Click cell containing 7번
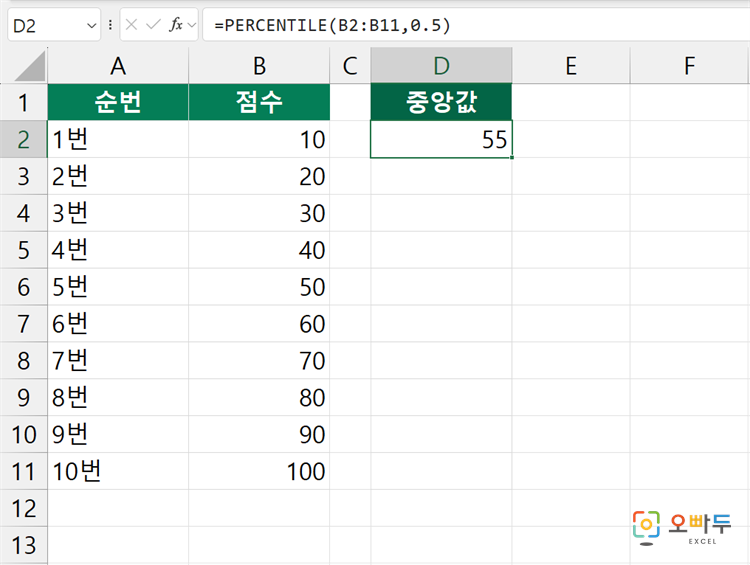The height and width of the screenshot is (565, 750). [118, 360]
